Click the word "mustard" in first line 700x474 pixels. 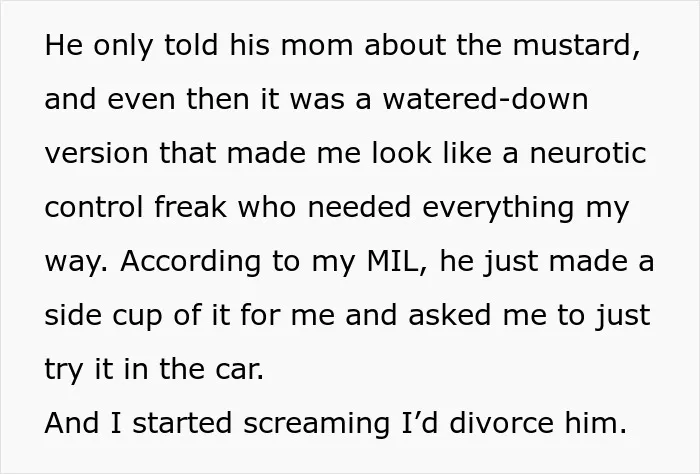573,45
